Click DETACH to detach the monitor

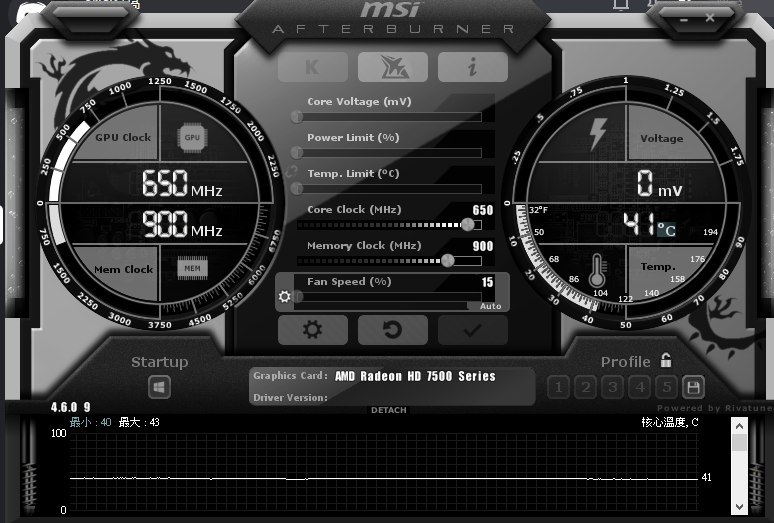[389, 410]
